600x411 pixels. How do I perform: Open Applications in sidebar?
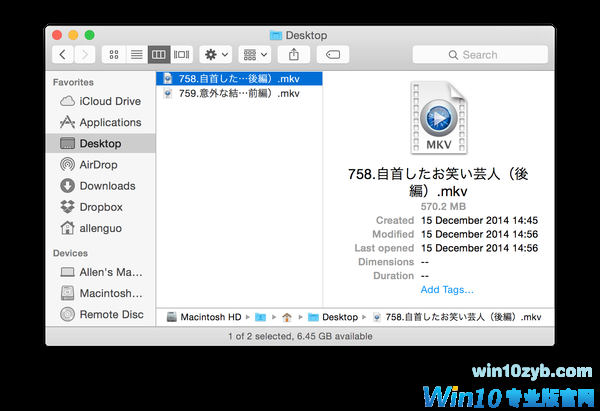point(101,122)
